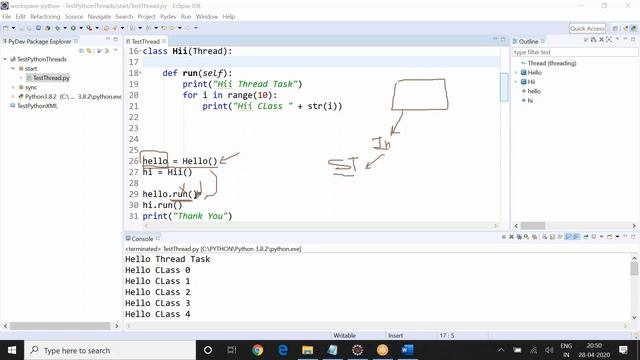The image size is (640, 360).
Task: Expand the Python3.8.2 interpreter node
Action: point(13,96)
